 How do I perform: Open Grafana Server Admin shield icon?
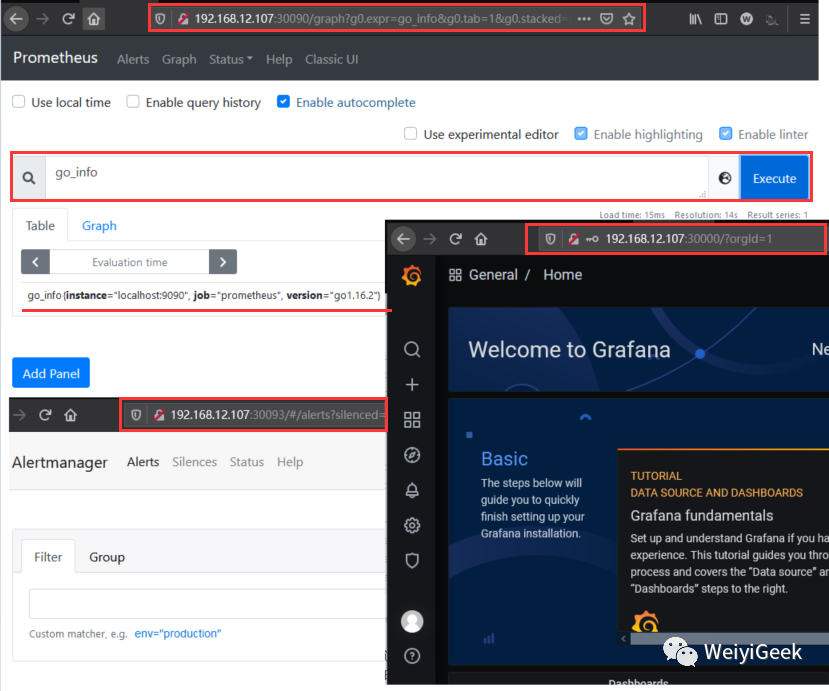click(412, 560)
